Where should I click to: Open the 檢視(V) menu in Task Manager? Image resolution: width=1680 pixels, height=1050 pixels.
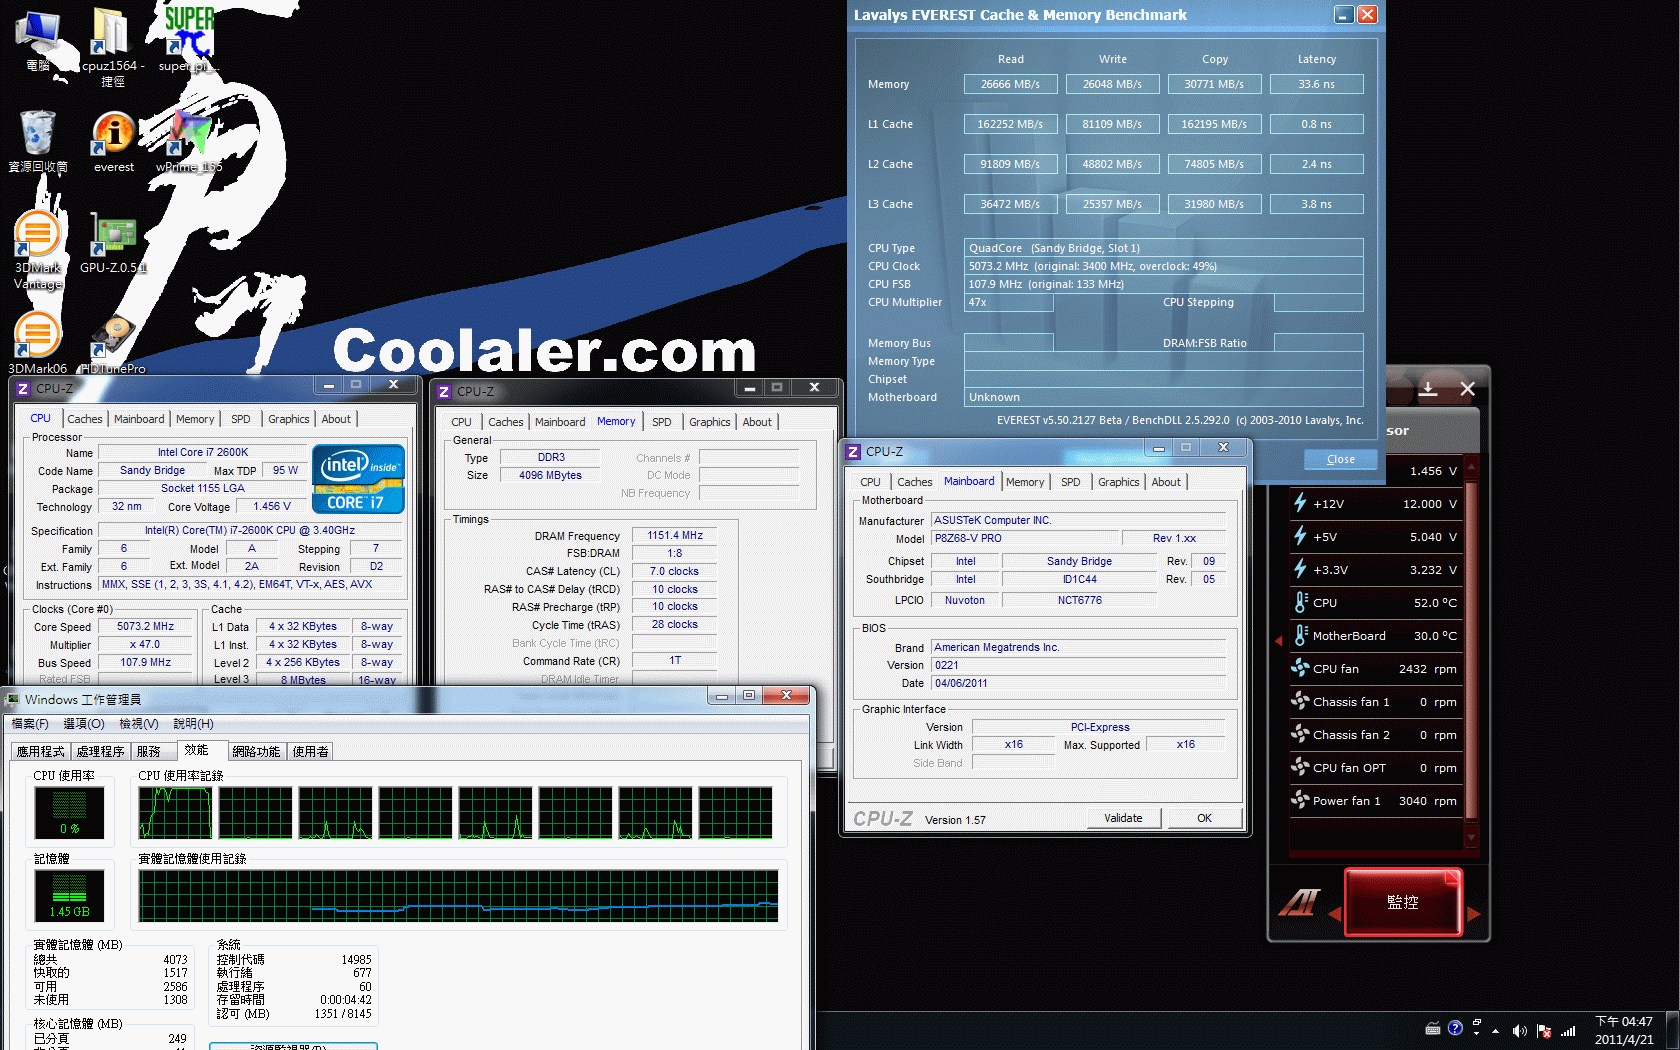click(x=139, y=723)
